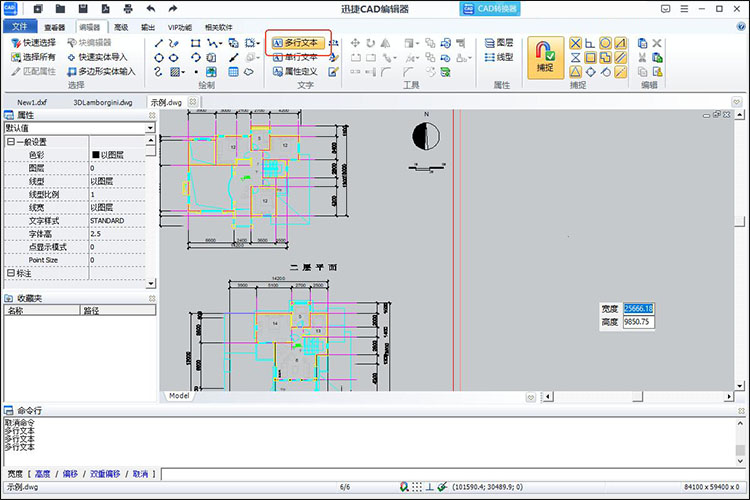
Task: Toggle the diamond quadrant snap
Action: 590,72
